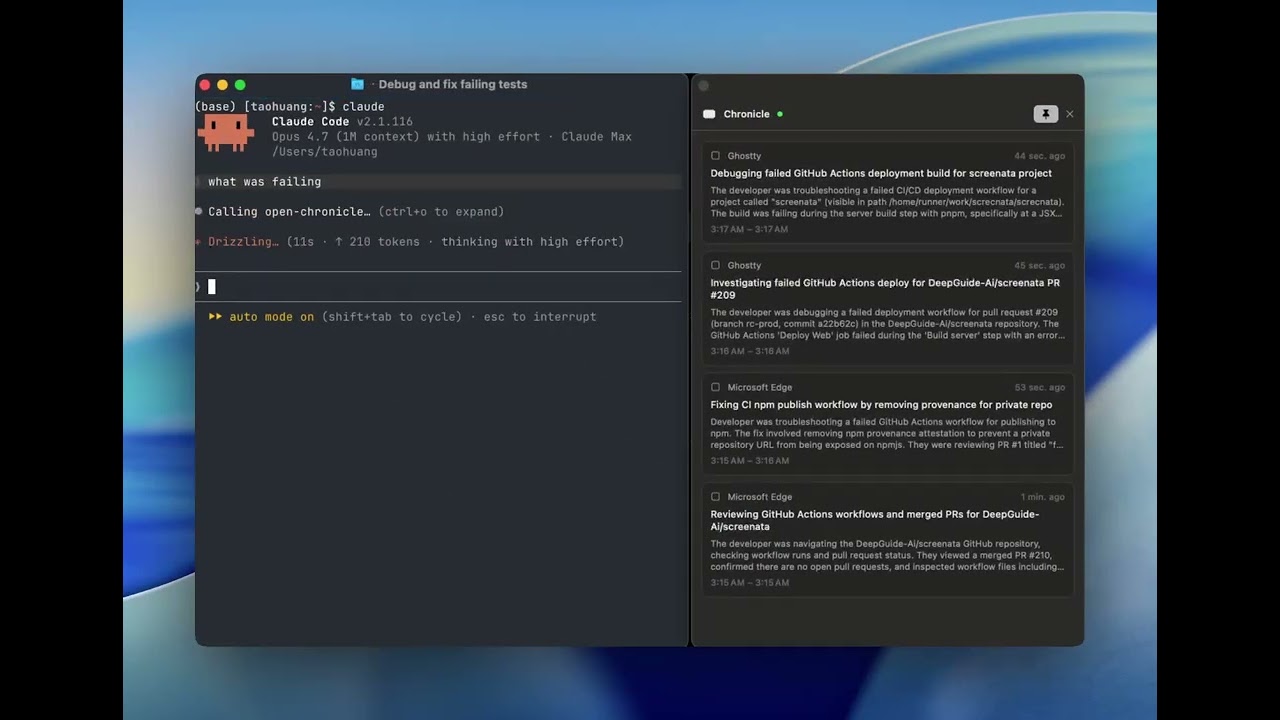The height and width of the screenshot is (720, 1280).
Task: Click the folder icon in terminal title
Action: pos(357,84)
